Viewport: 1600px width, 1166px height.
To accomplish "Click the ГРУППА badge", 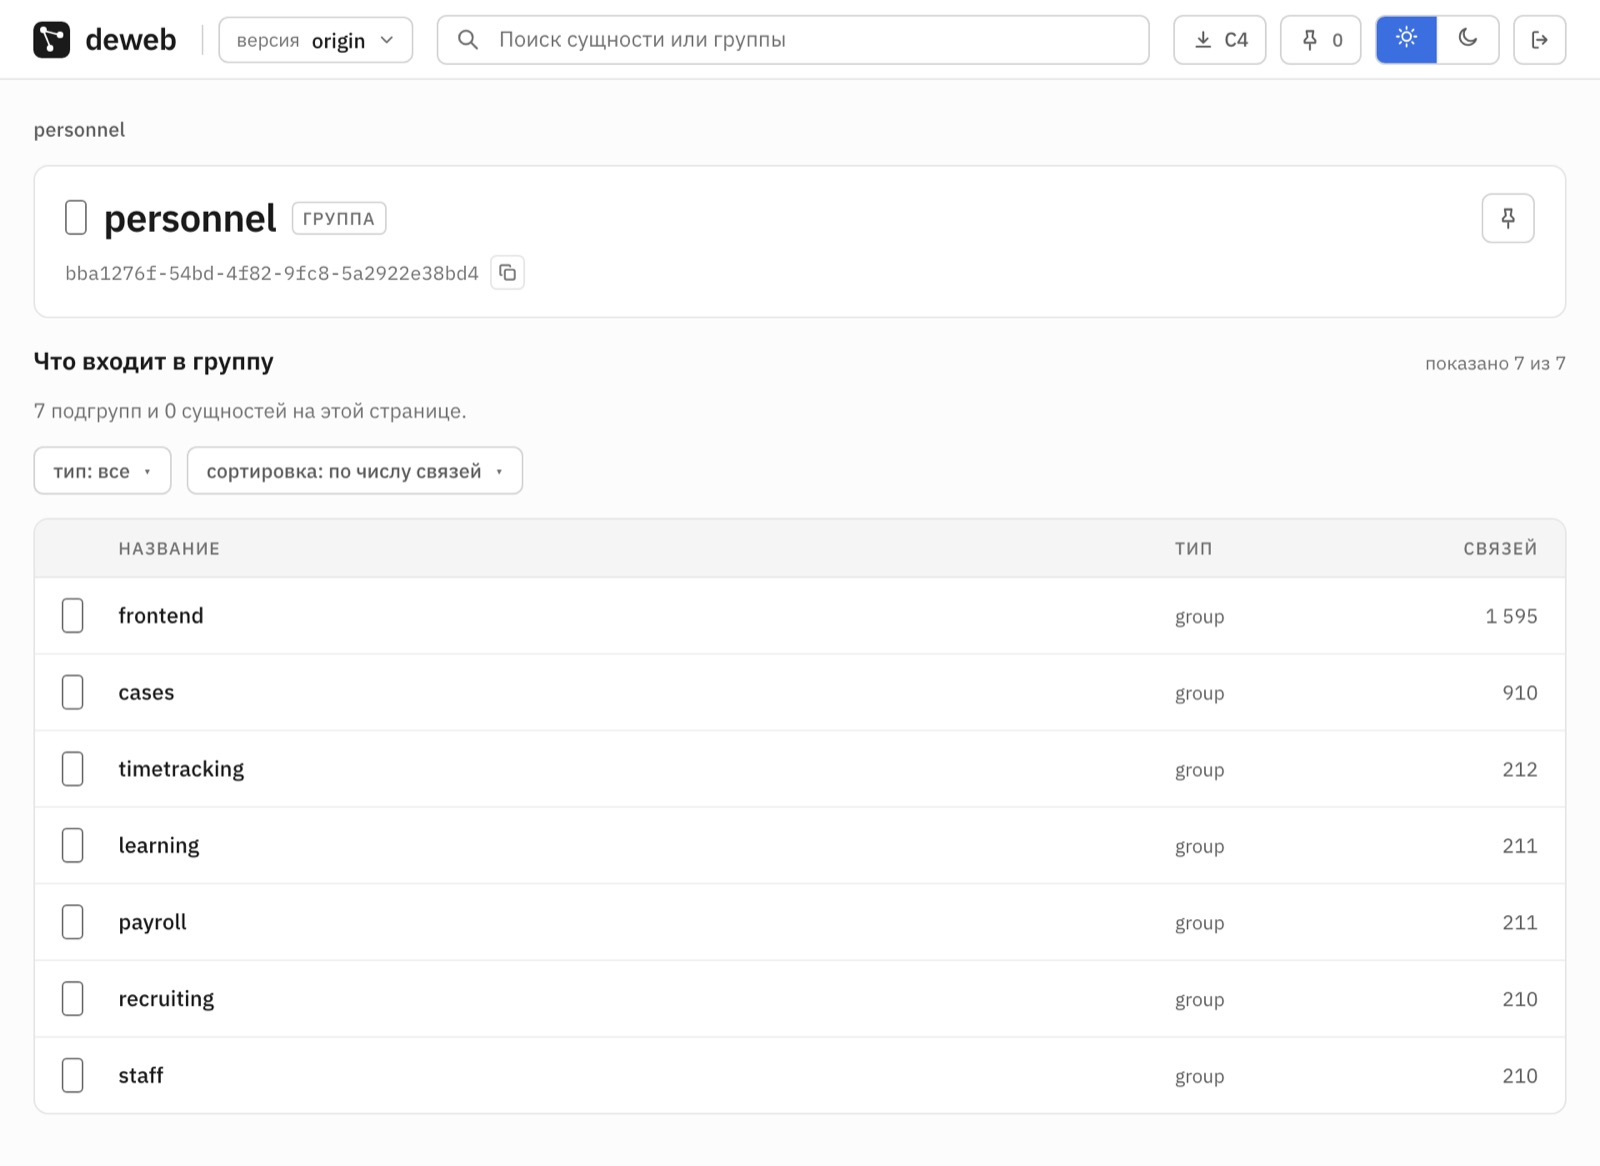I will coord(339,219).
